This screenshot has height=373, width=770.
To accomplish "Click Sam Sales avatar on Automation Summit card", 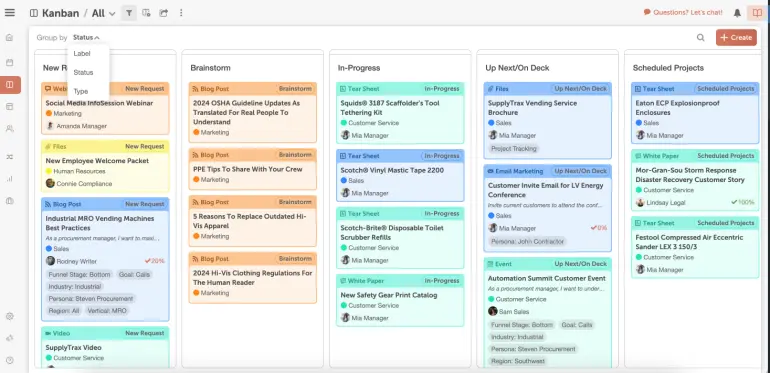I will [493, 311].
